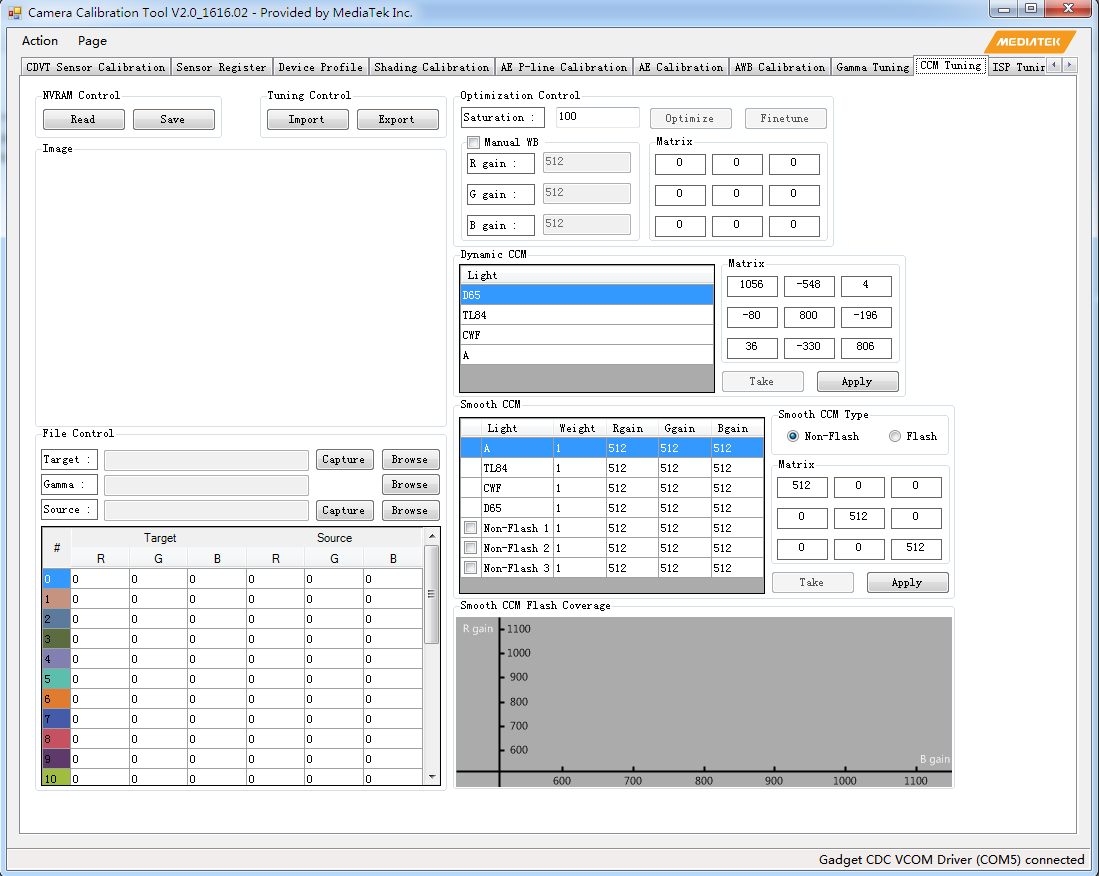Select CWF in Dynamic CCM light list

tap(587, 335)
